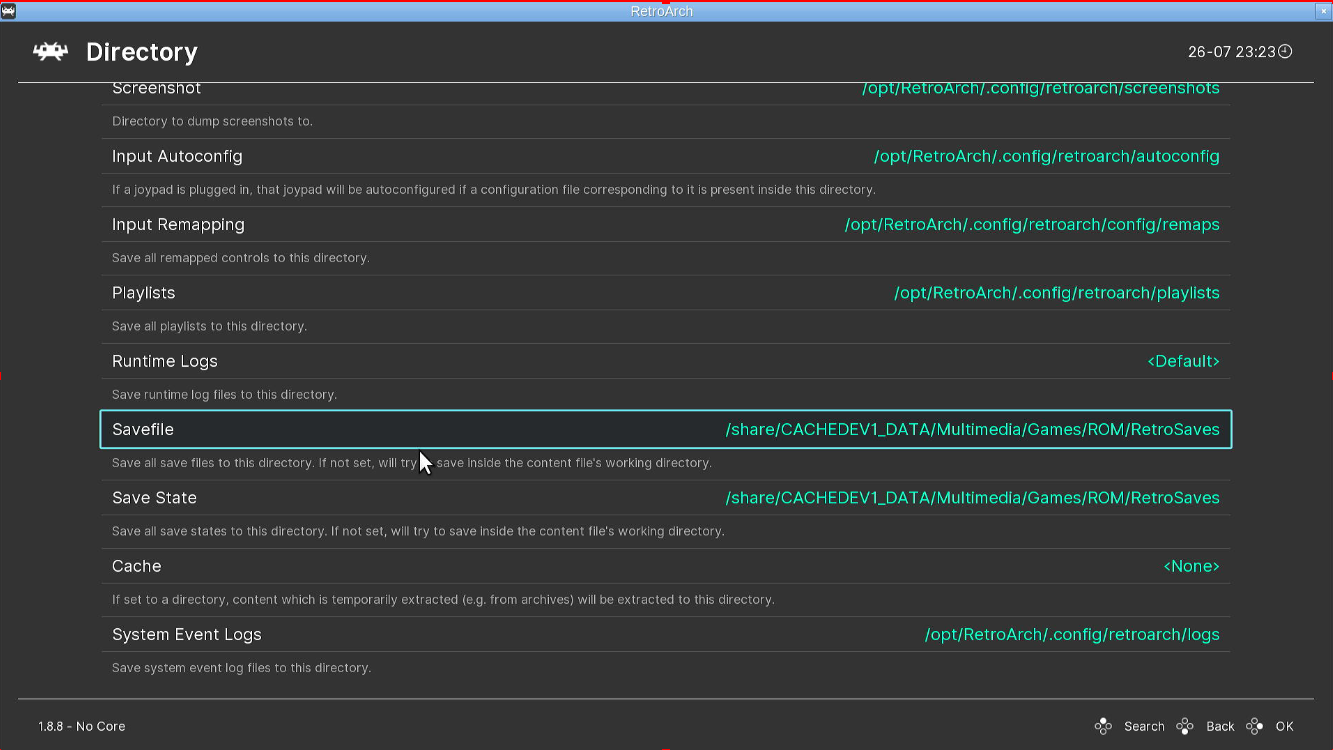Click 'Save all playlists to this directory' description

pos(209,326)
